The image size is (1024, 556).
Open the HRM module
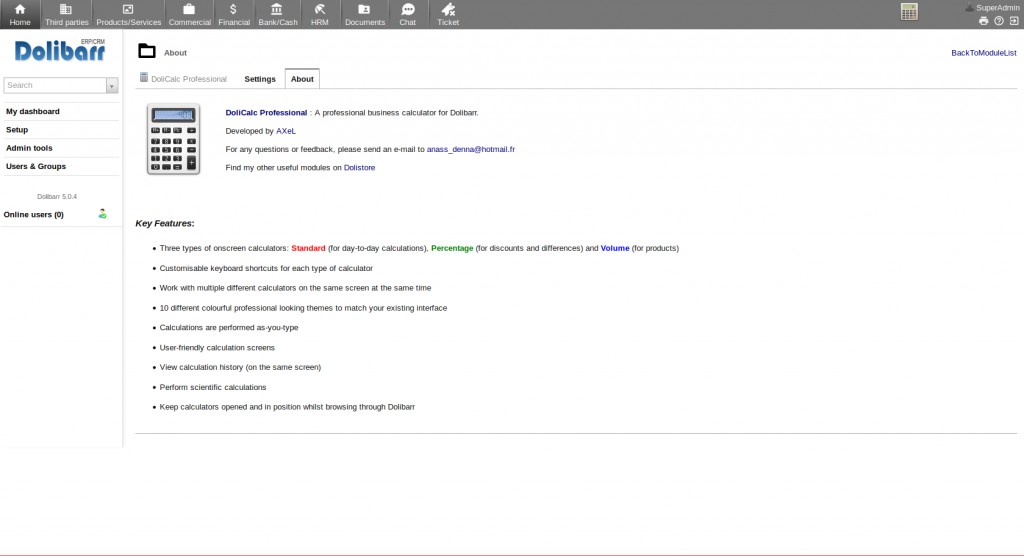click(320, 14)
